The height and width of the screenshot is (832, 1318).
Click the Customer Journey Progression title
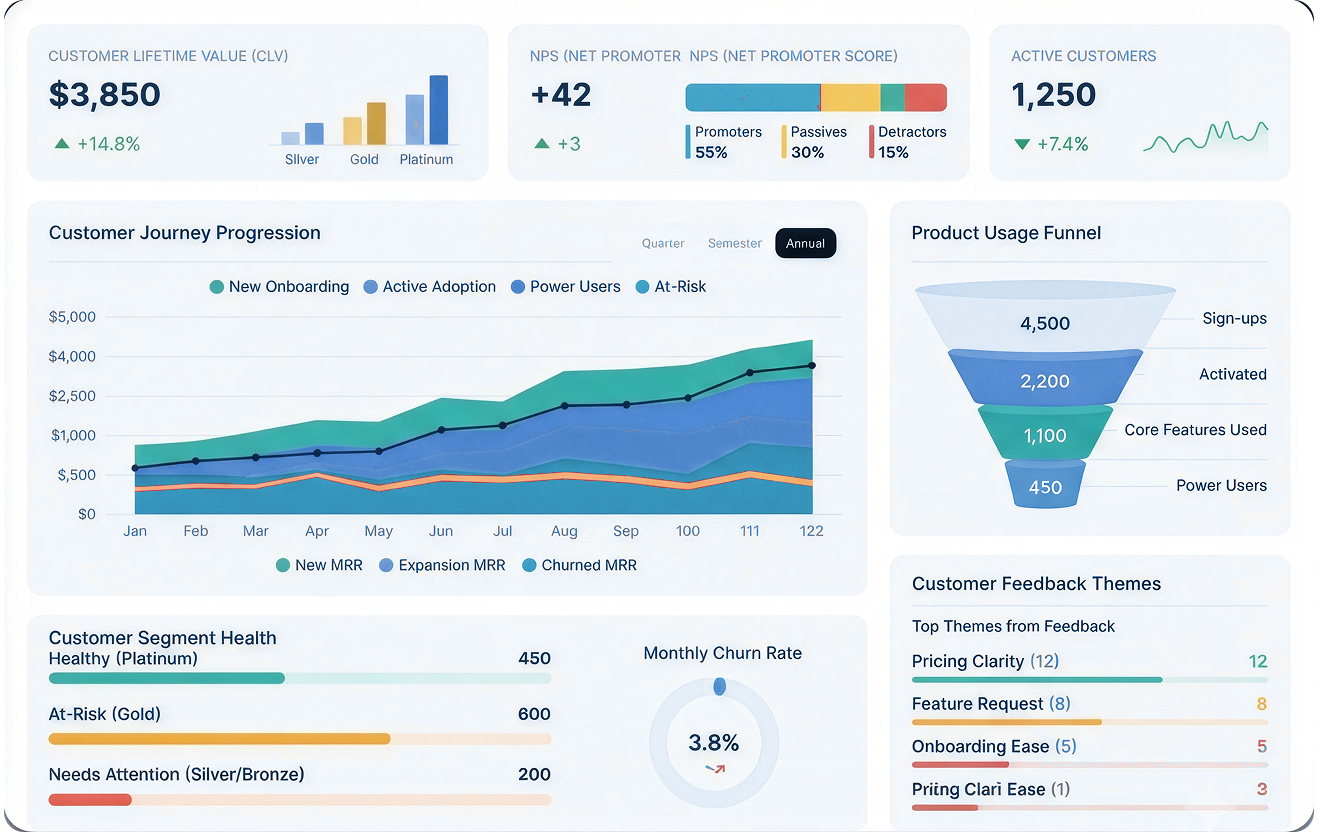pyautogui.click(x=185, y=233)
